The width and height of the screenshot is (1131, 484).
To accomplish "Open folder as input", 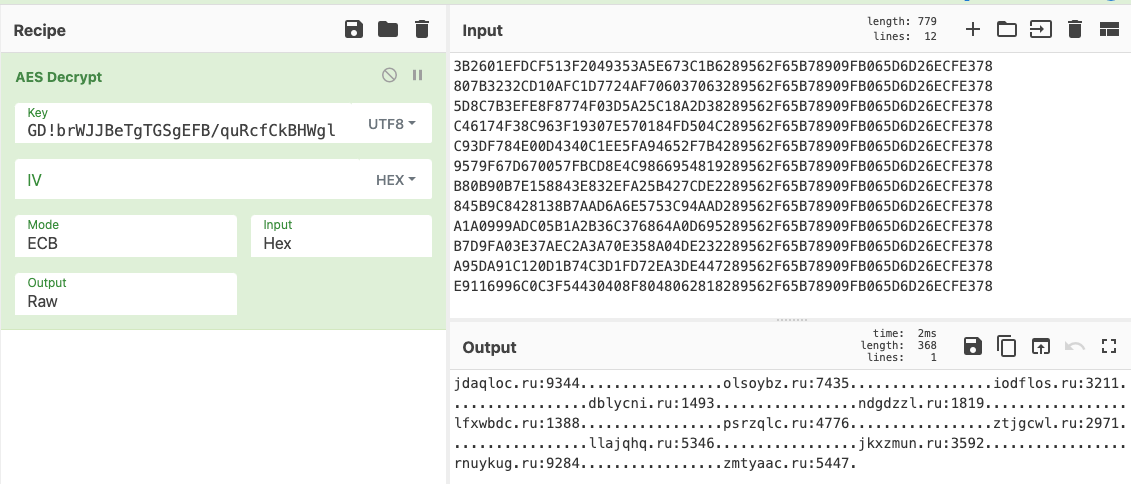I will point(1007,30).
